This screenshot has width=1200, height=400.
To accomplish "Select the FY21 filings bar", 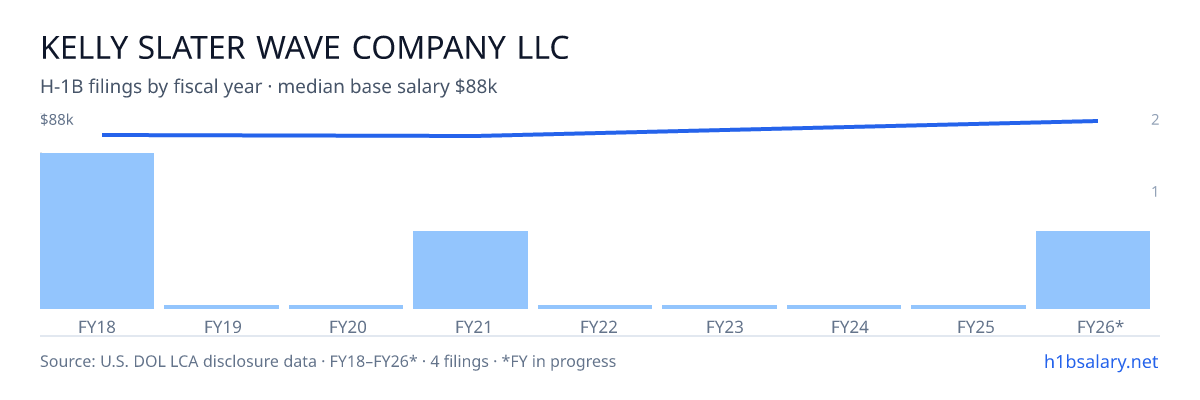I will [470, 270].
